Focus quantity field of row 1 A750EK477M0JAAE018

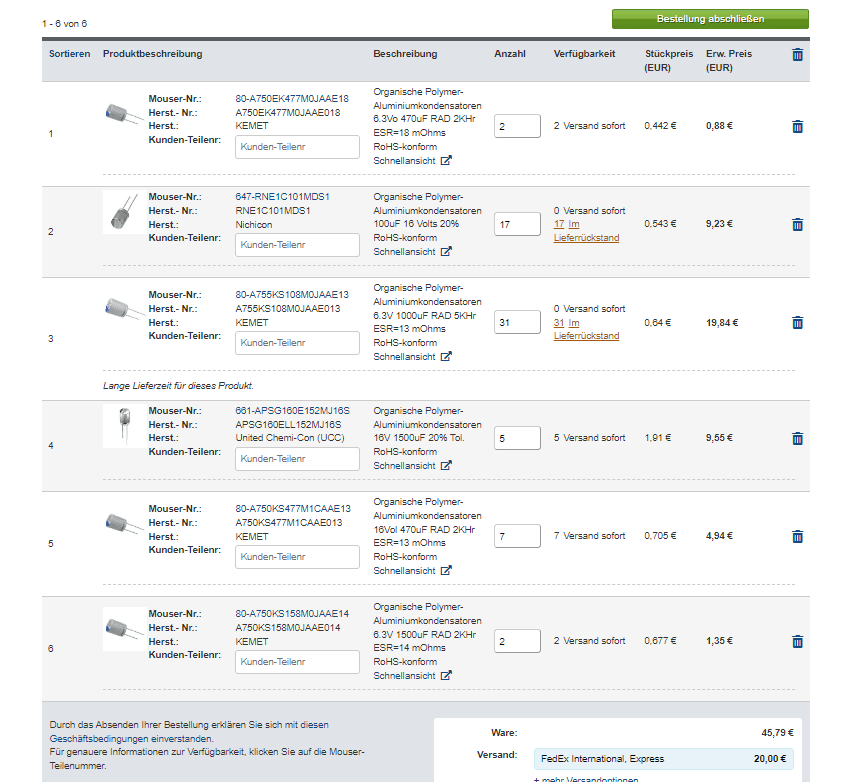pyautogui.click(x=517, y=126)
